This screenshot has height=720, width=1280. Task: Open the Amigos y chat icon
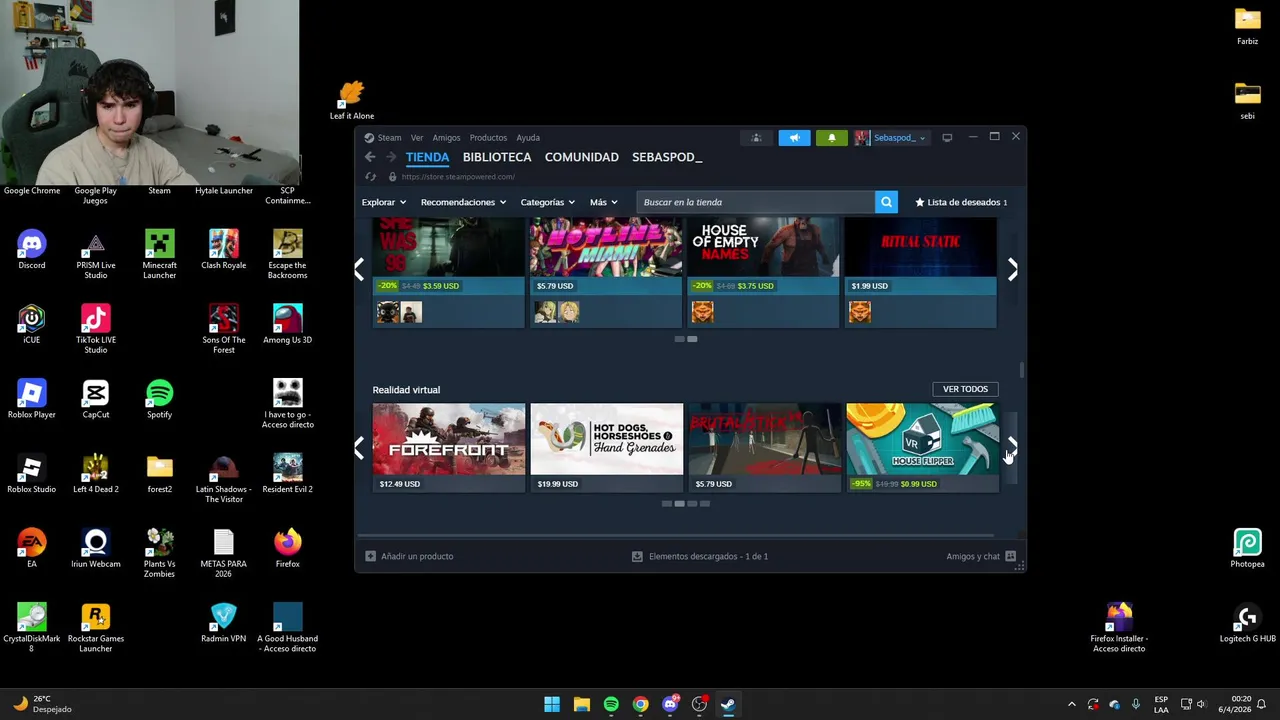click(1010, 556)
